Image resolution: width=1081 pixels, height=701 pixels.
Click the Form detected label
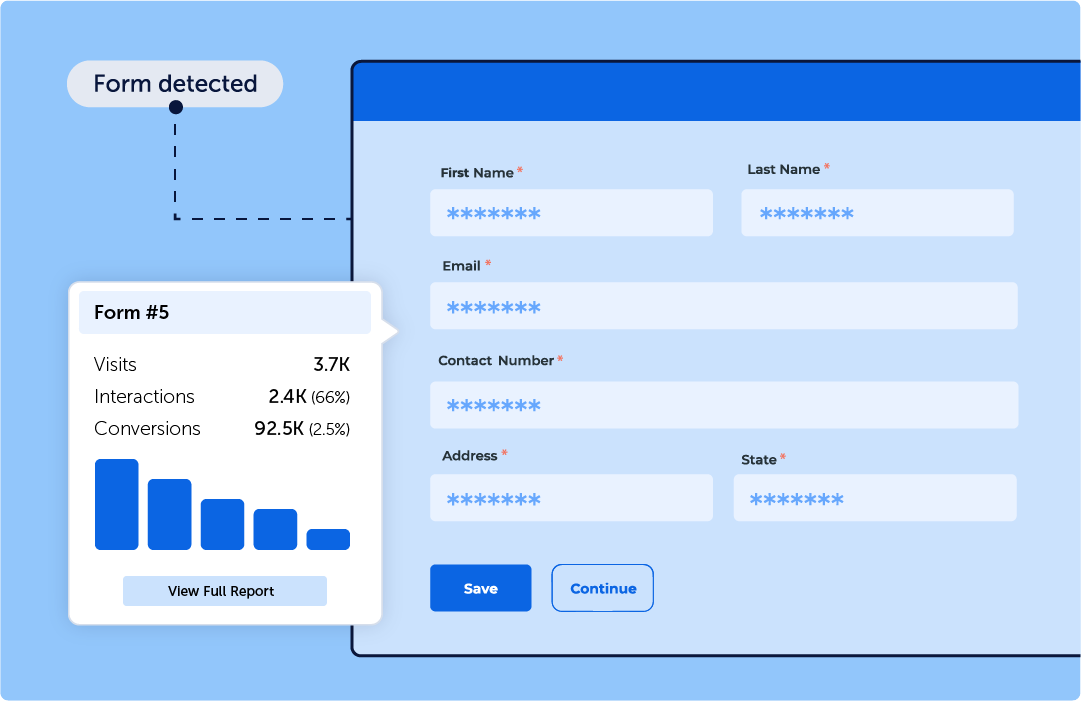click(x=175, y=84)
